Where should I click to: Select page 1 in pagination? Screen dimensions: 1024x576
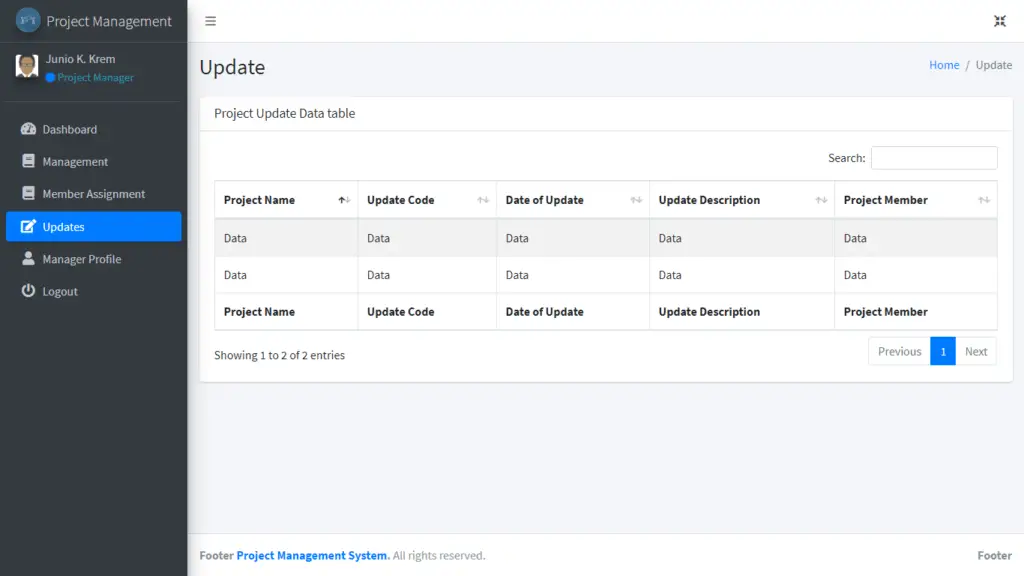[x=942, y=351]
